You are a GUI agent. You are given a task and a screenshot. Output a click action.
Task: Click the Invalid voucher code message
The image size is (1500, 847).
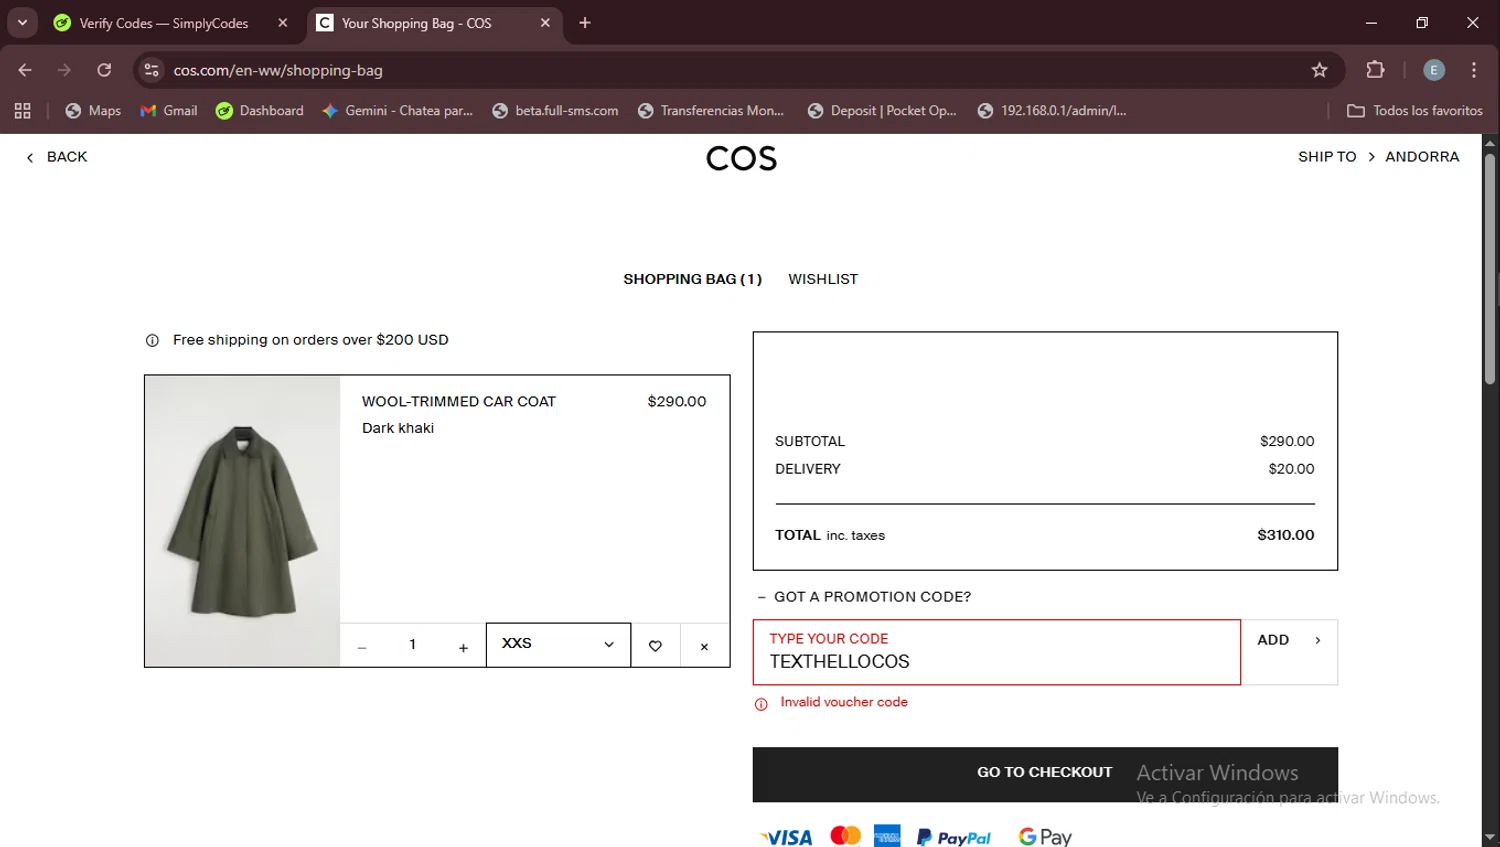click(844, 702)
